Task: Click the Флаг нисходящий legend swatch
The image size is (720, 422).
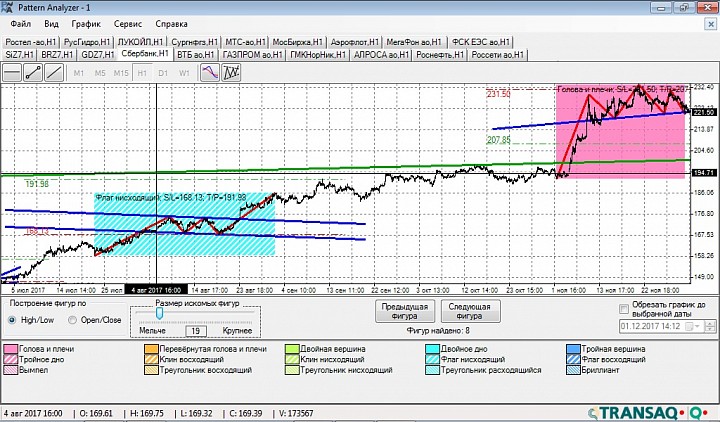Action: (433, 360)
